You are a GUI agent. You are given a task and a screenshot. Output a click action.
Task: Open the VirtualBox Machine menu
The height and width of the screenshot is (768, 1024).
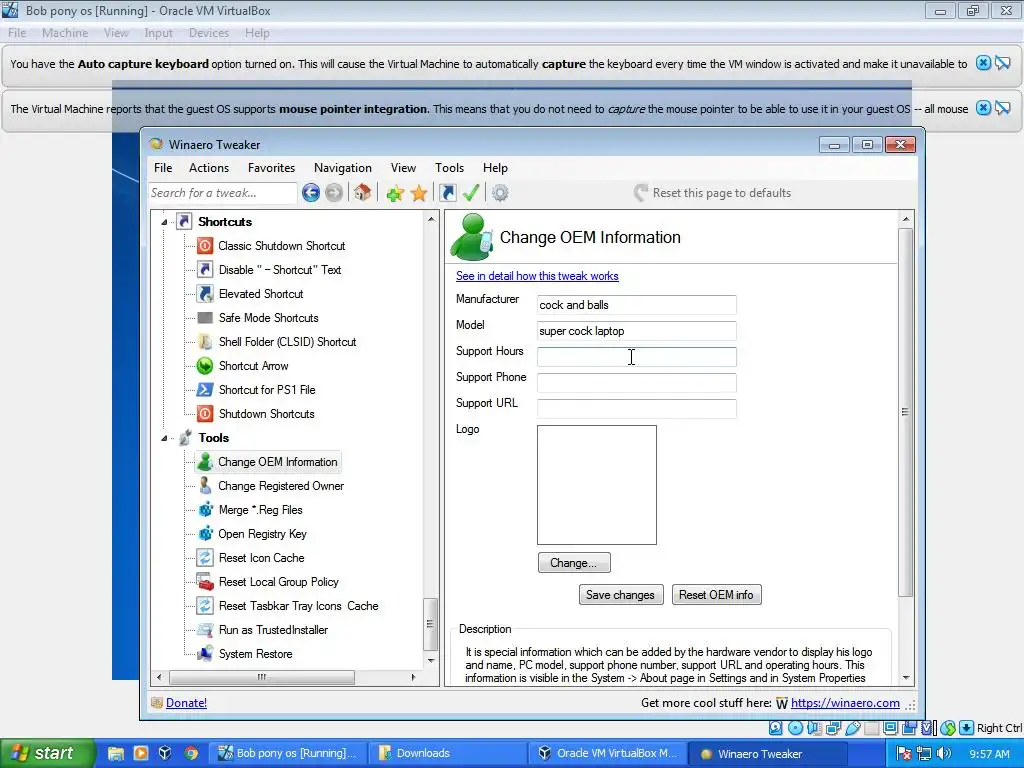tap(65, 33)
